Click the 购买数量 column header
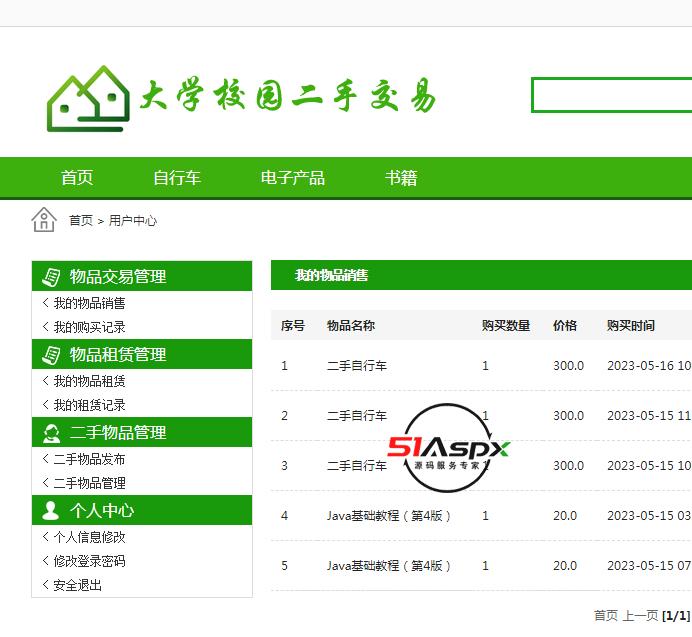This screenshot has height=637, width=692. point(506,326)
